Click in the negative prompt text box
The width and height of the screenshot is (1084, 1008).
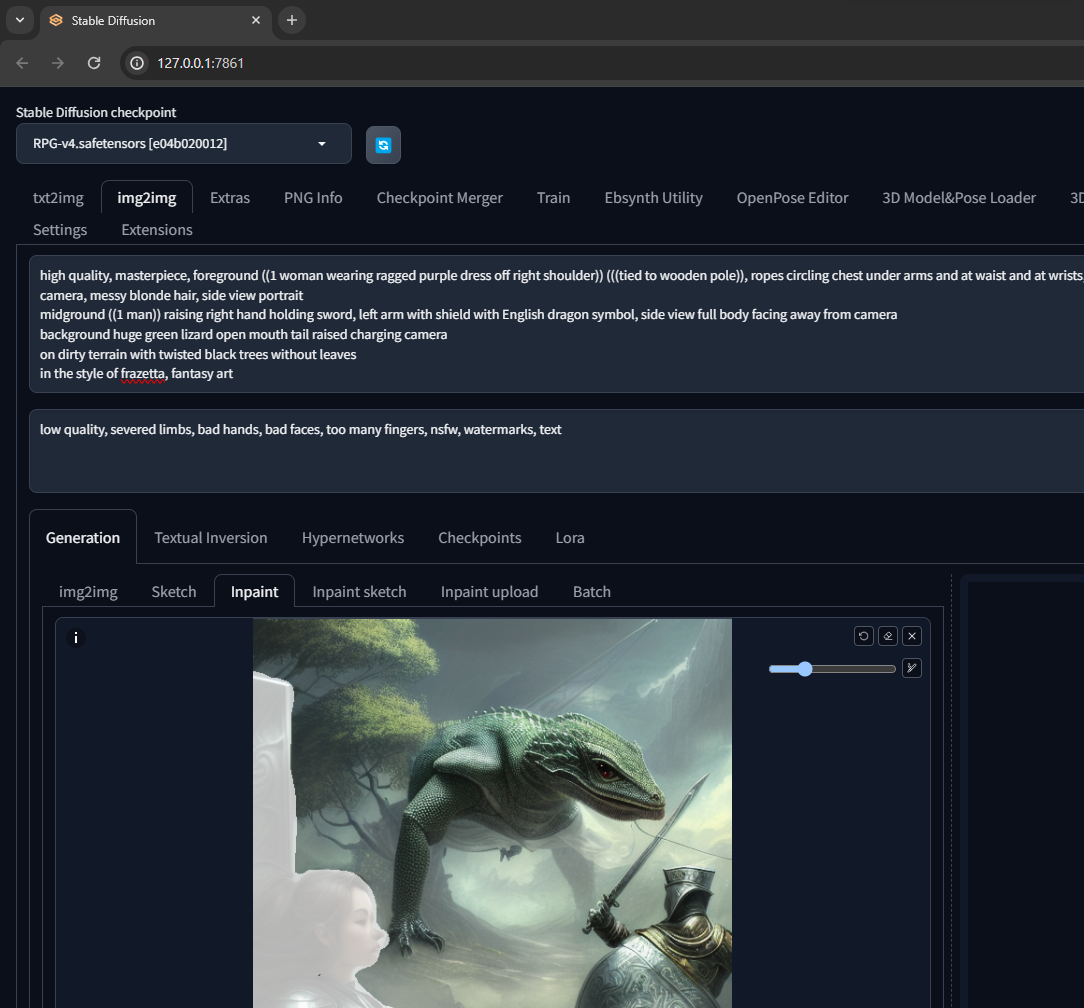(557, 451)
